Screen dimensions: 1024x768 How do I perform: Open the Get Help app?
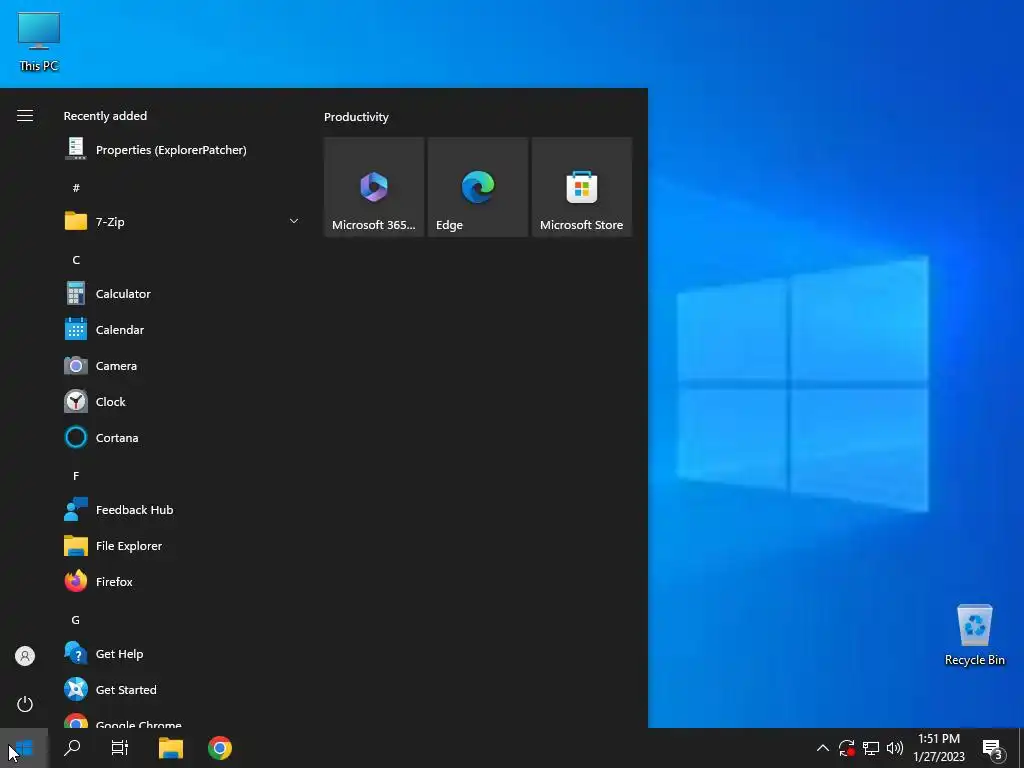pyautogui.click(x=182, y=653)
